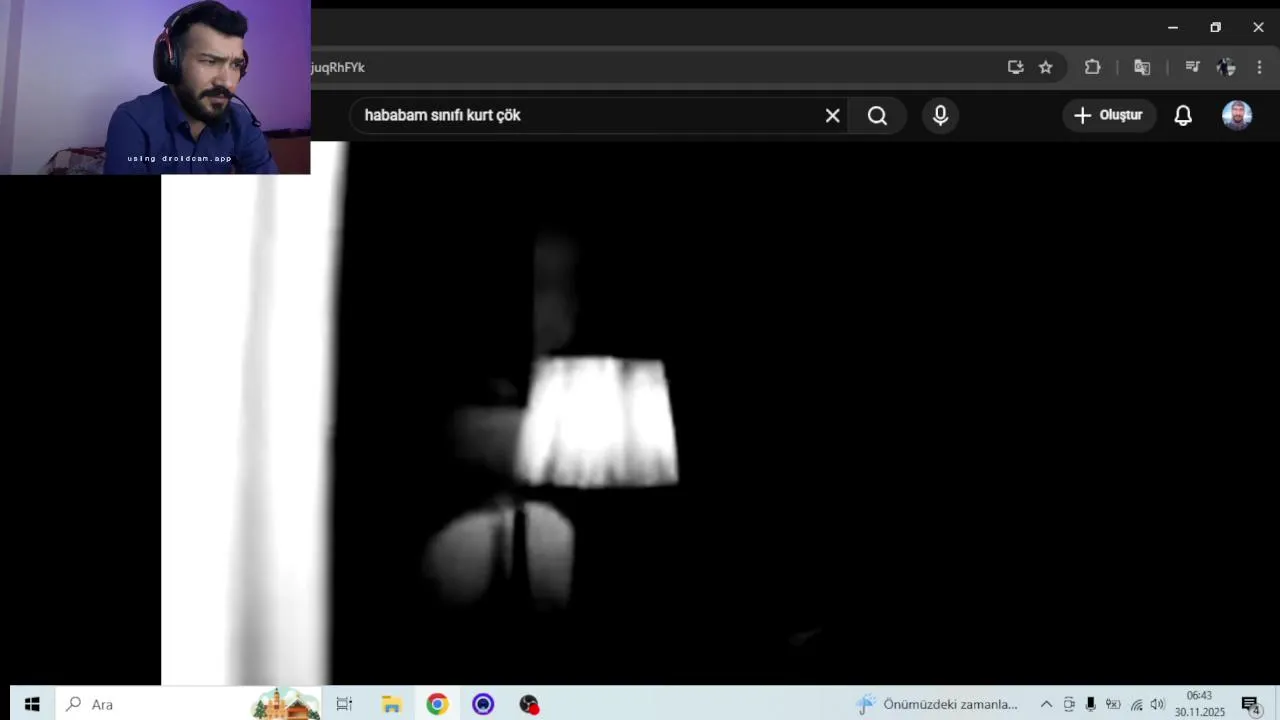Clear the YouTube search box text

click(x=832, y=115)
